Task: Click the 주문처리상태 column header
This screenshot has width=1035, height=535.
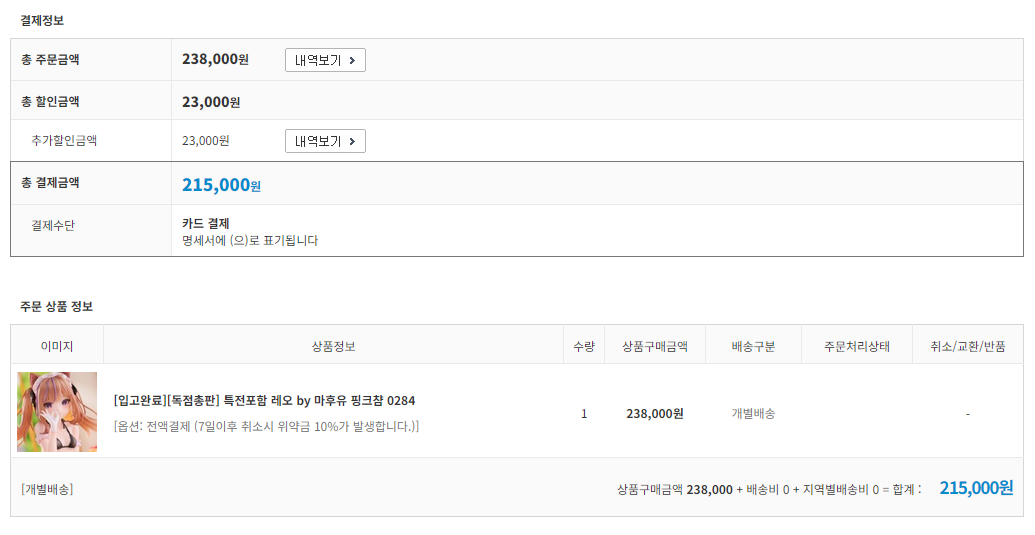Action: tap(856, 346)
